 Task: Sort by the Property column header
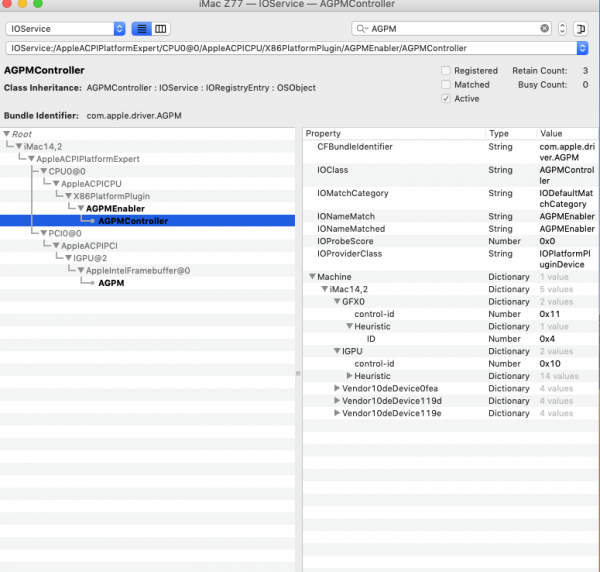pos(394,133)
